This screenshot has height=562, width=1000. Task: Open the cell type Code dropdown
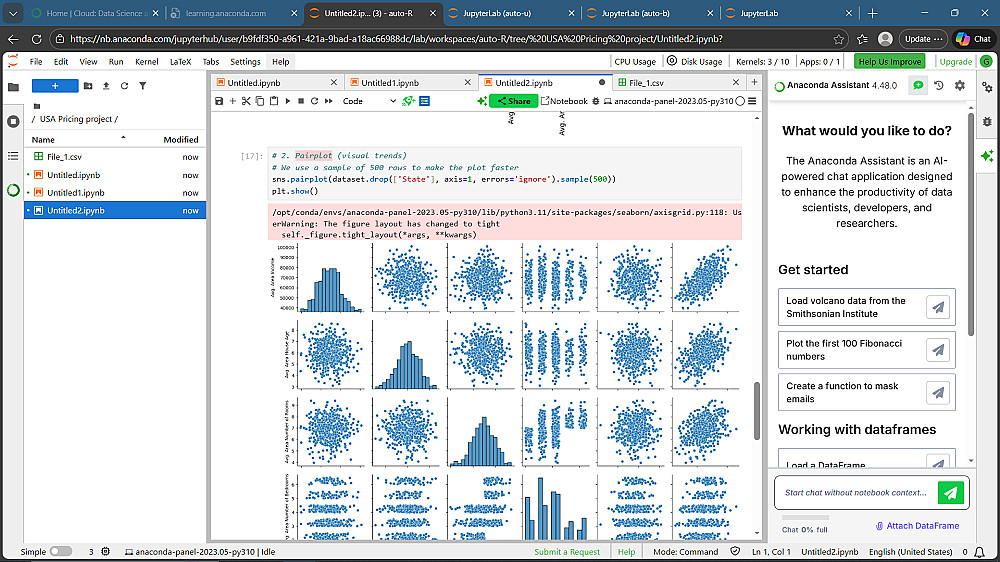tap(369, 101)
